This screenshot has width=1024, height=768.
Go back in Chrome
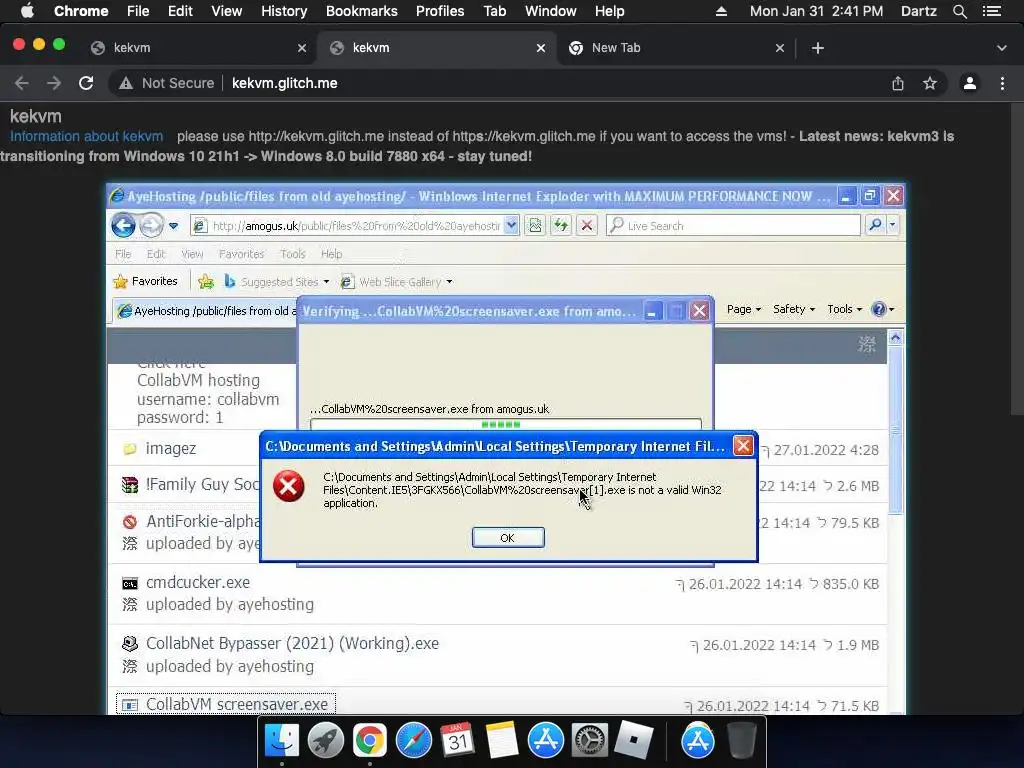22,83
